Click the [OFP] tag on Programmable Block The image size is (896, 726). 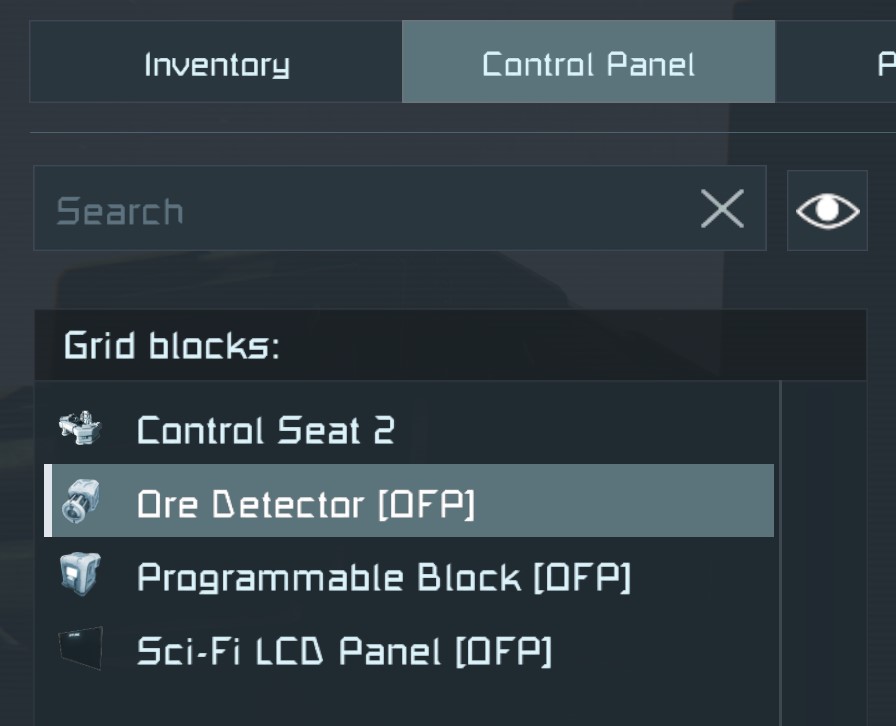point(582,577)
